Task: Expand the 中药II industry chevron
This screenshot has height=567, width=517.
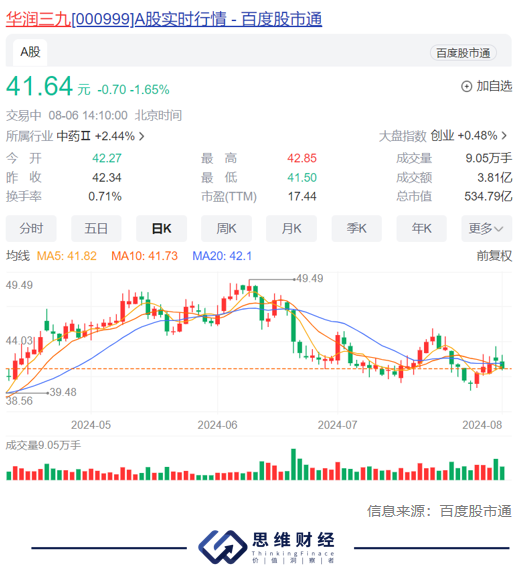Action: pos(142,136)
